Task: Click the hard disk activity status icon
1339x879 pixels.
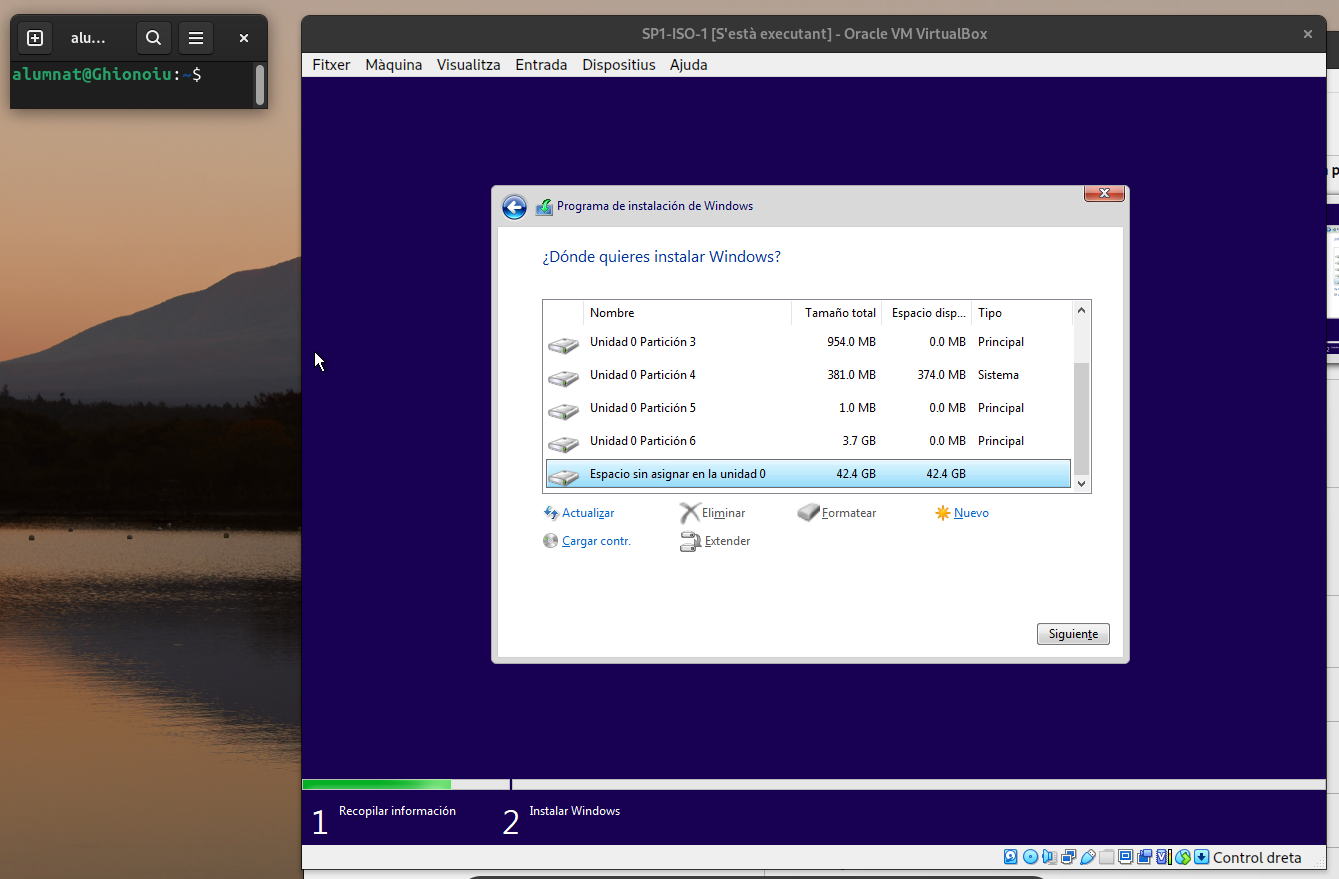Action: [x=1011, y=857]
